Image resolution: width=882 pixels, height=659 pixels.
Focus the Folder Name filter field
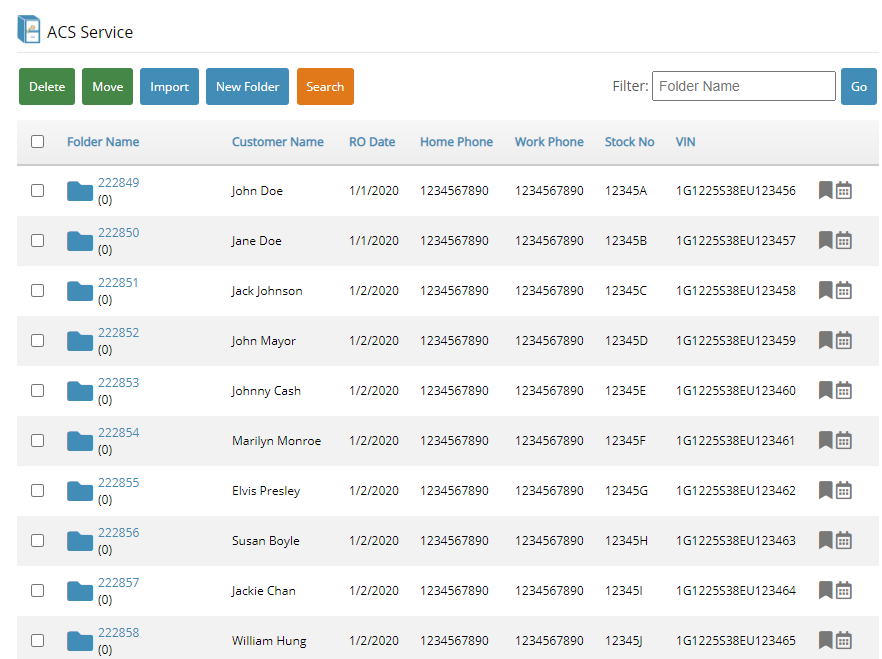pyautogui.click(x=743, y=86)
